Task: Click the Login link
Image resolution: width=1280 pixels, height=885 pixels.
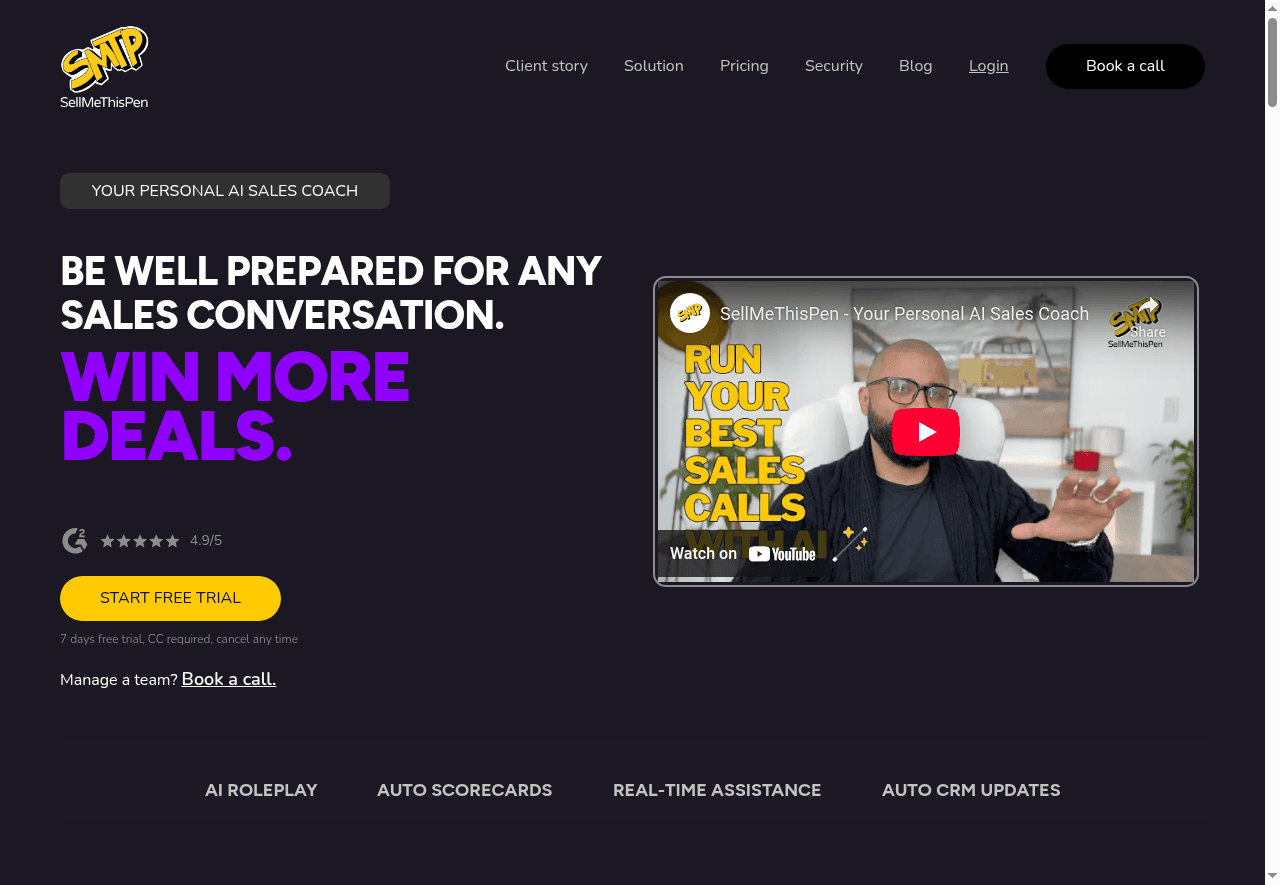Action: [x=989, y=66]
